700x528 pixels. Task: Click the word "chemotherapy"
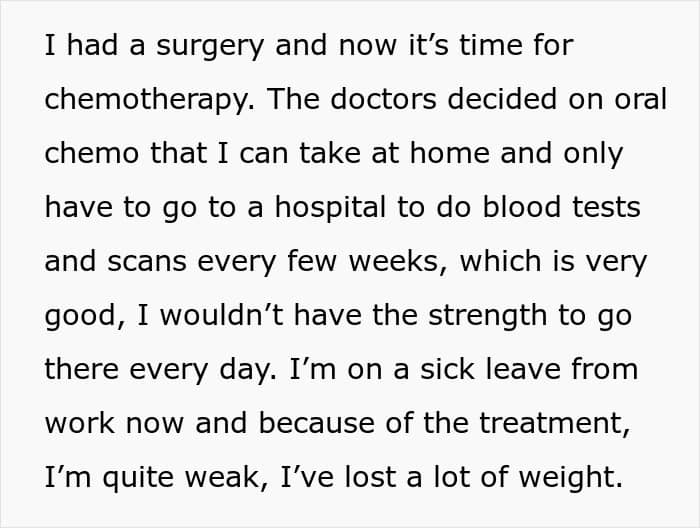pos(136,101)
